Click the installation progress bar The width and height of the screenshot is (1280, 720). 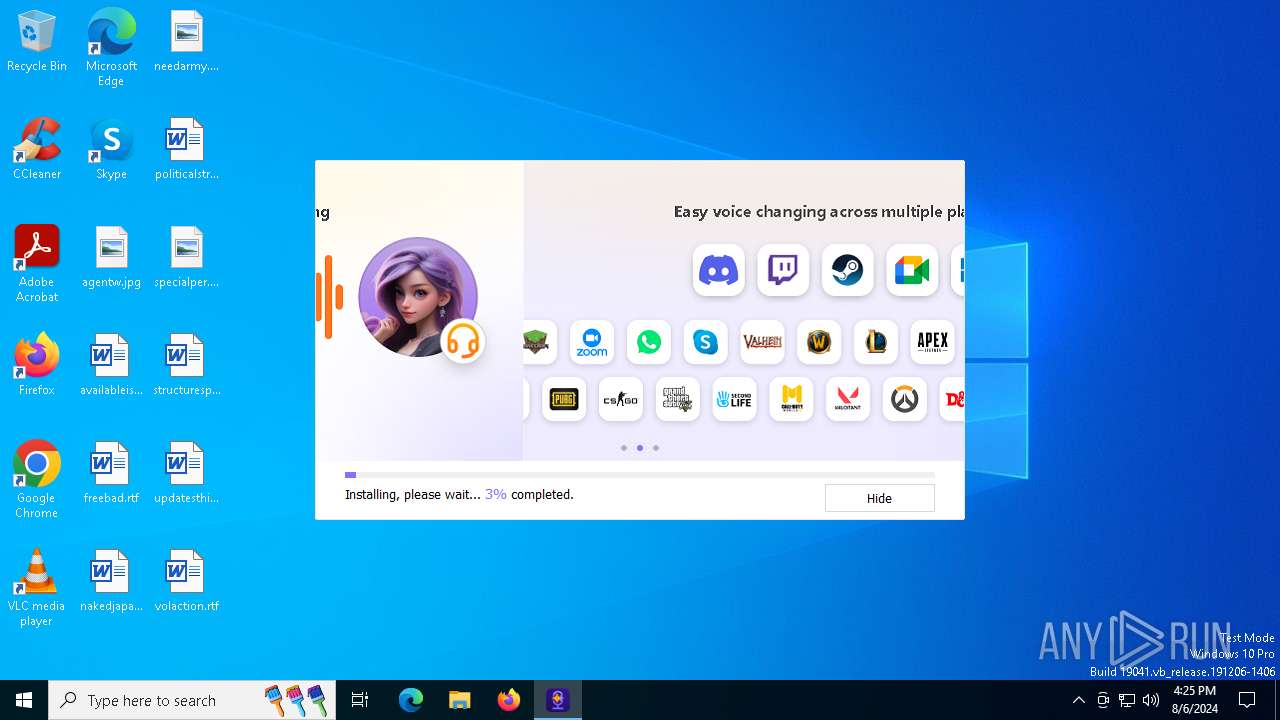click(x=640, y=475)
